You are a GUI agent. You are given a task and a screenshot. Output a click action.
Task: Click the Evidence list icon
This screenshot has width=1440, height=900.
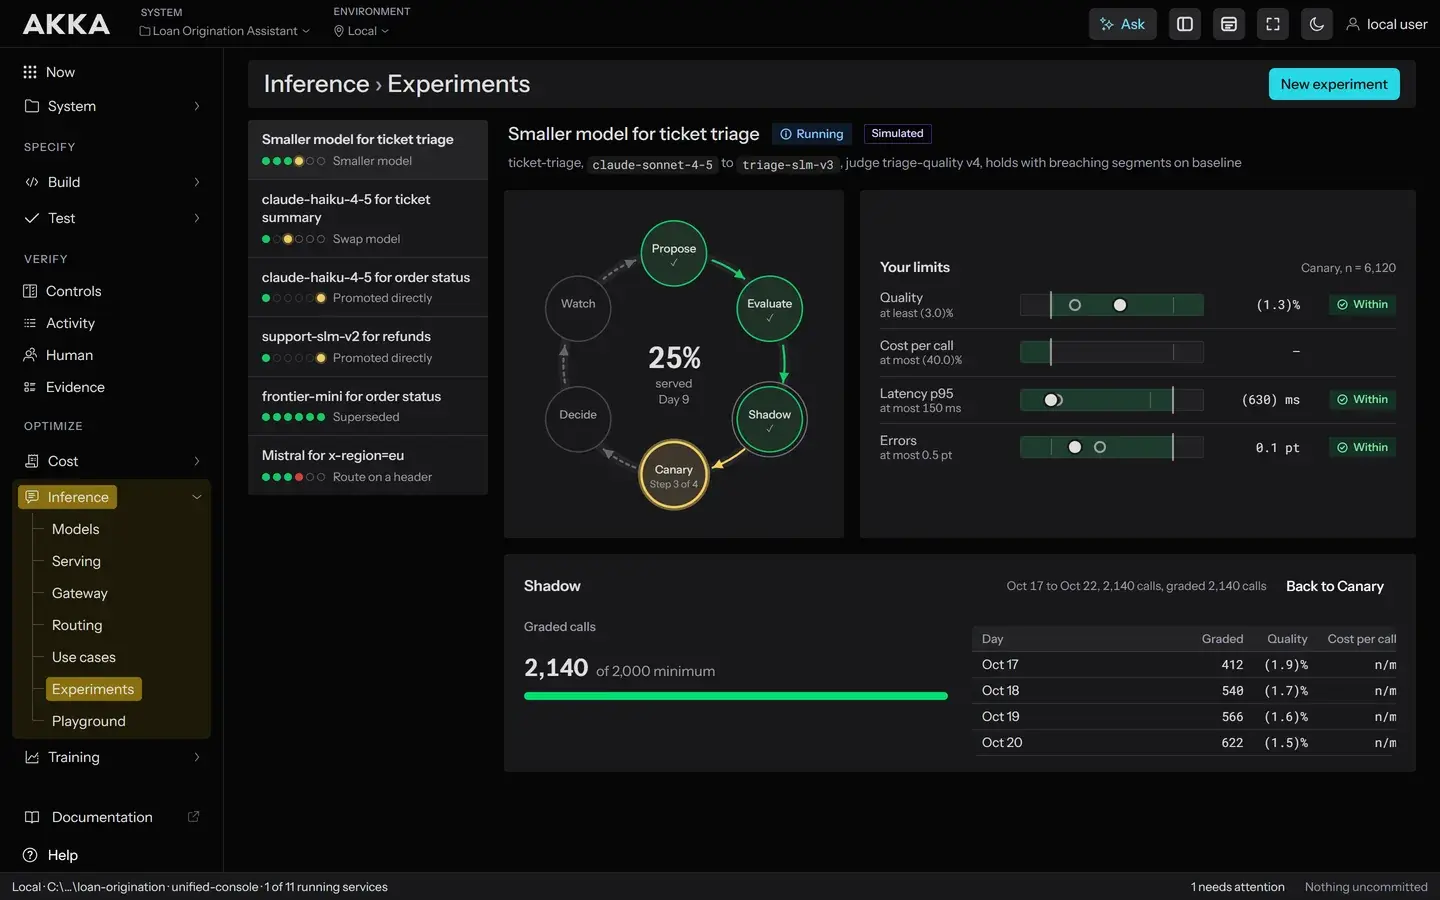click(x=30, y=387)
